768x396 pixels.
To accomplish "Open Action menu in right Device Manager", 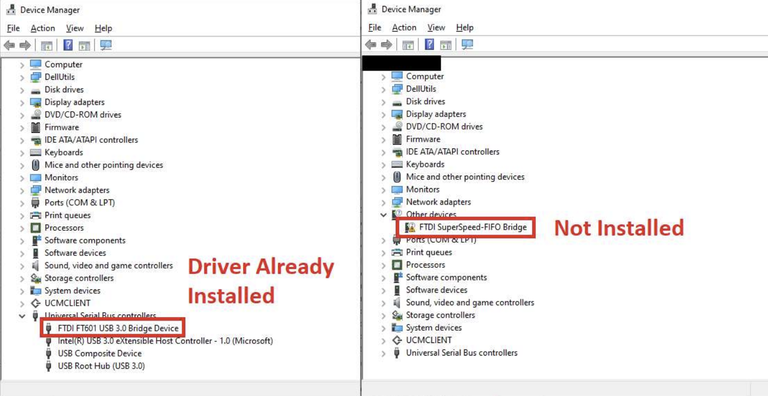I will coord(404,27).
